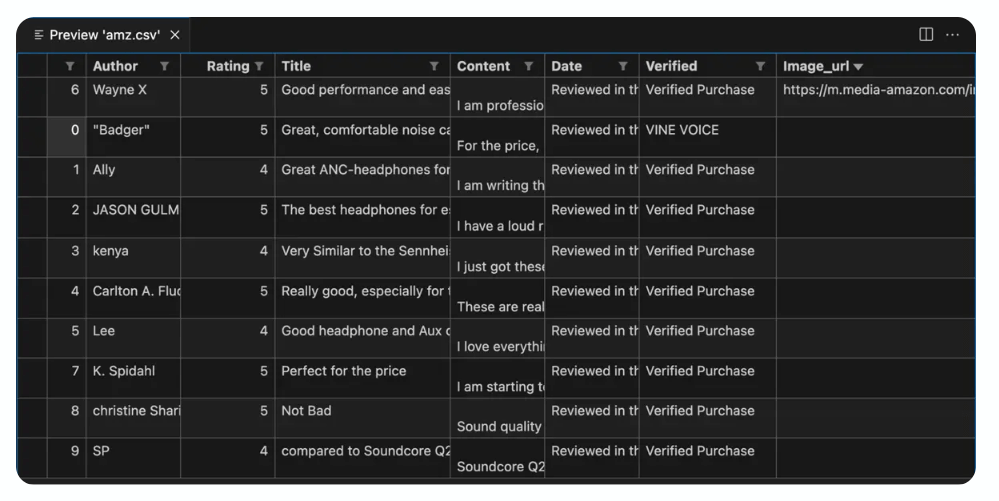
Task: Select the Preview 'amz.csv' tab
Action: 105,35
